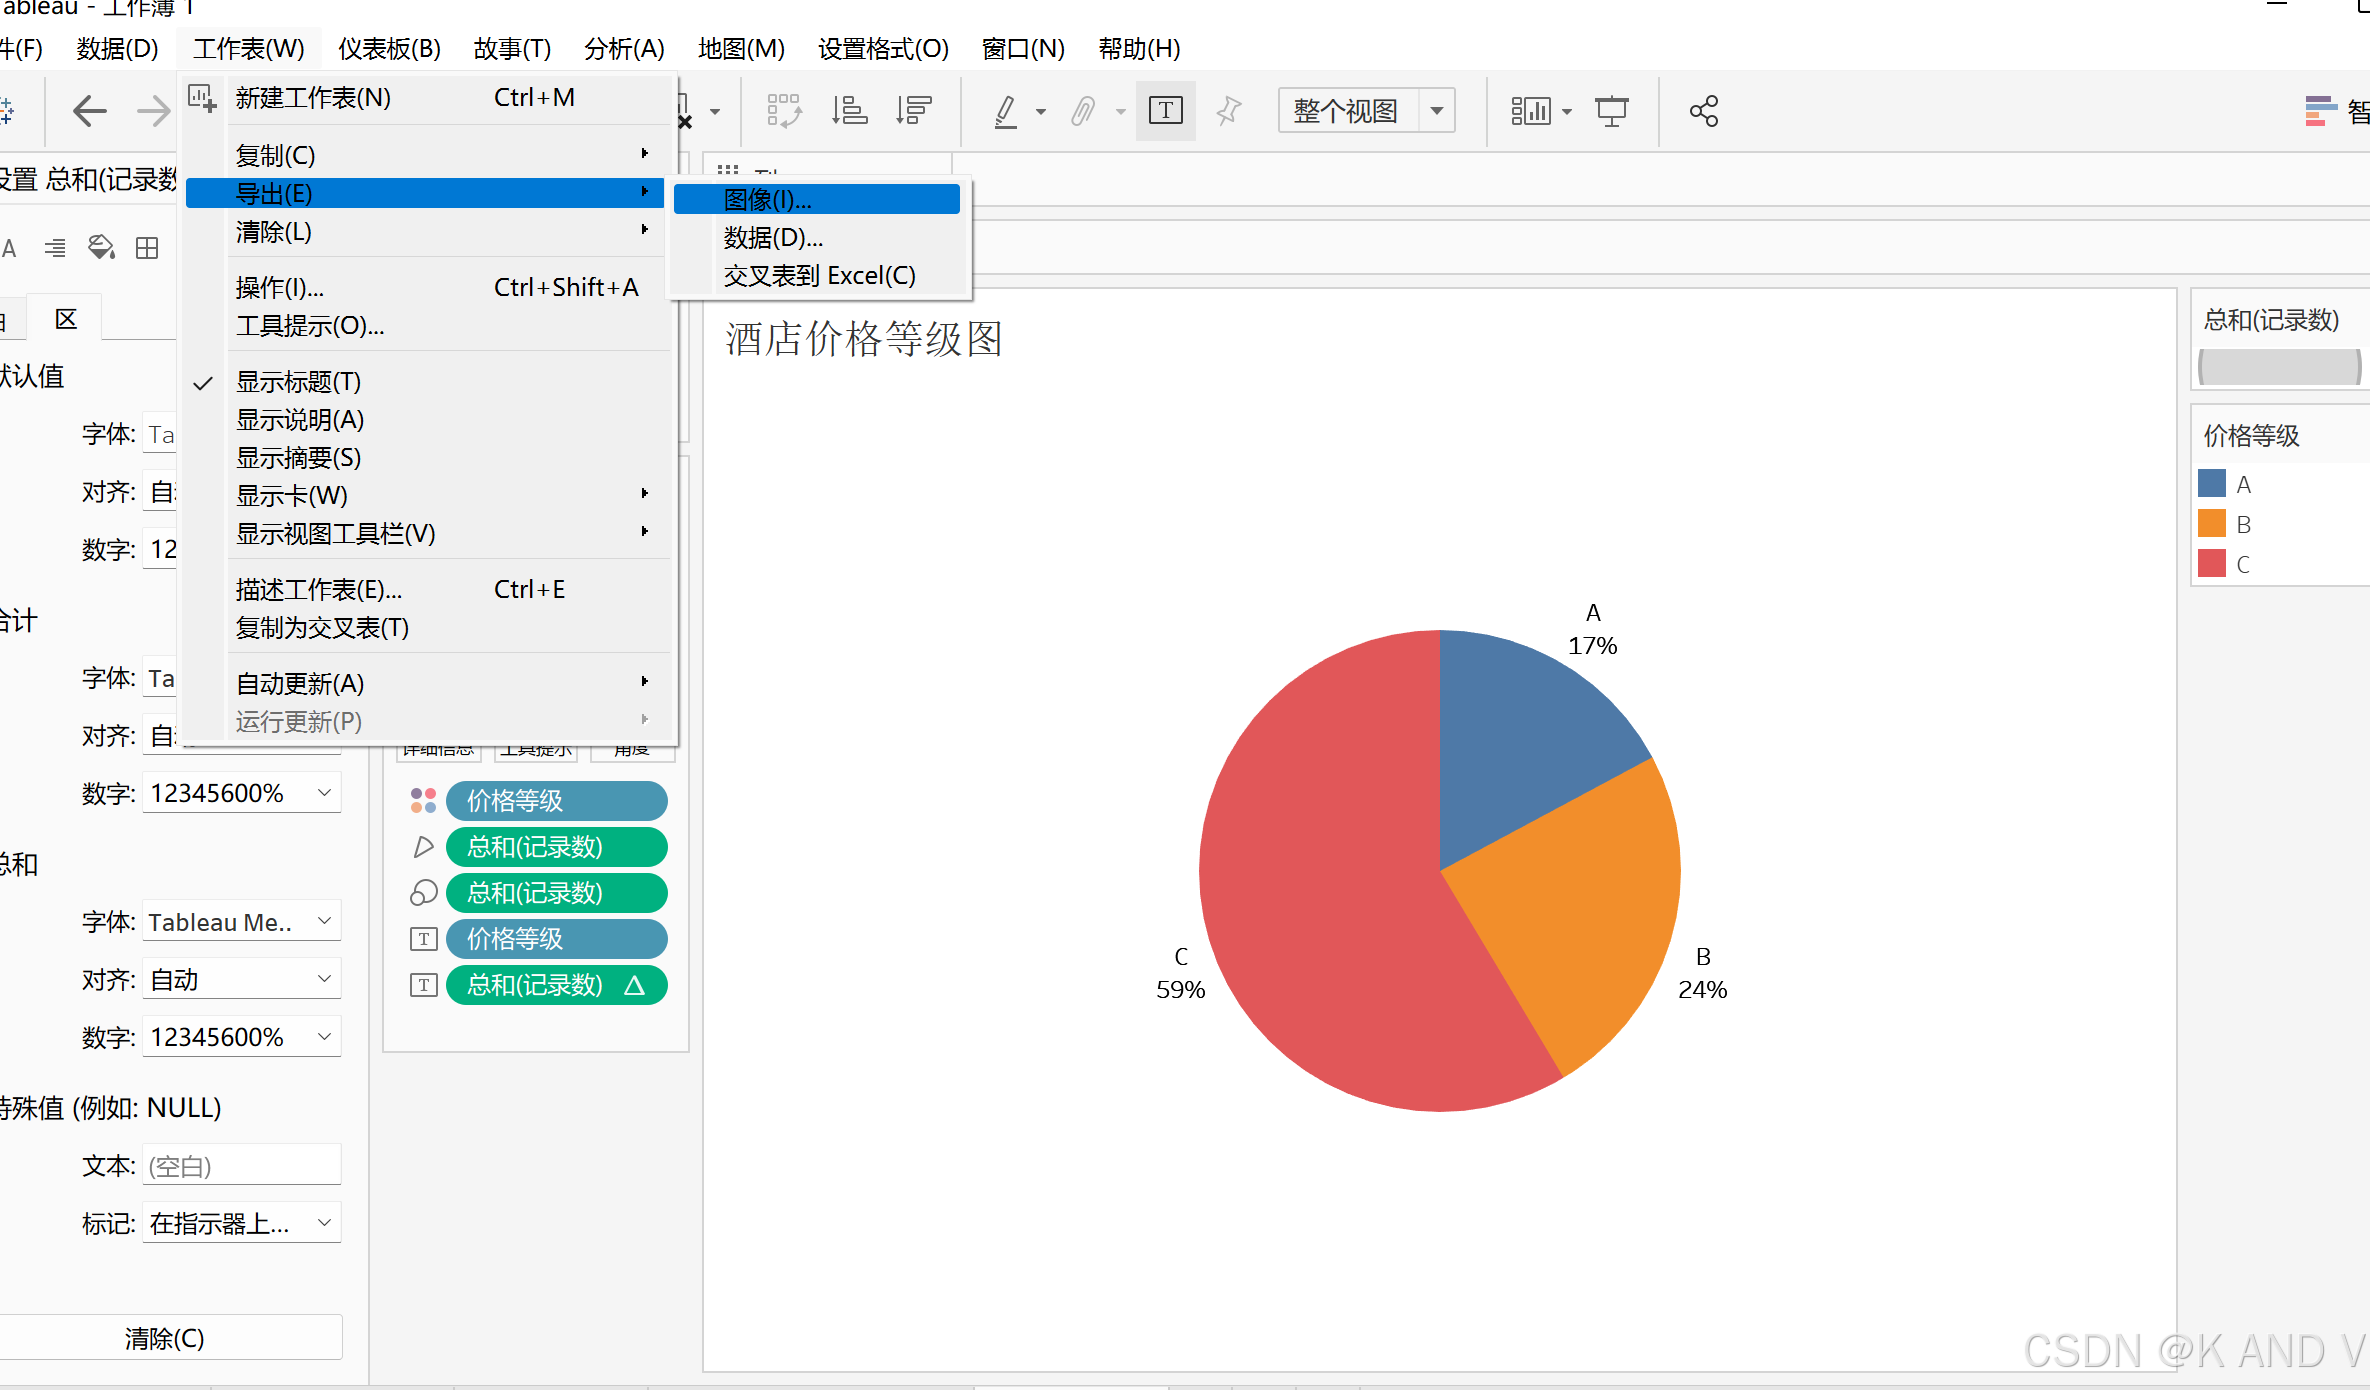Click the borders grid icon in format pane
The width and height of the screenshot is (2370, 1390).
[147, 248]
